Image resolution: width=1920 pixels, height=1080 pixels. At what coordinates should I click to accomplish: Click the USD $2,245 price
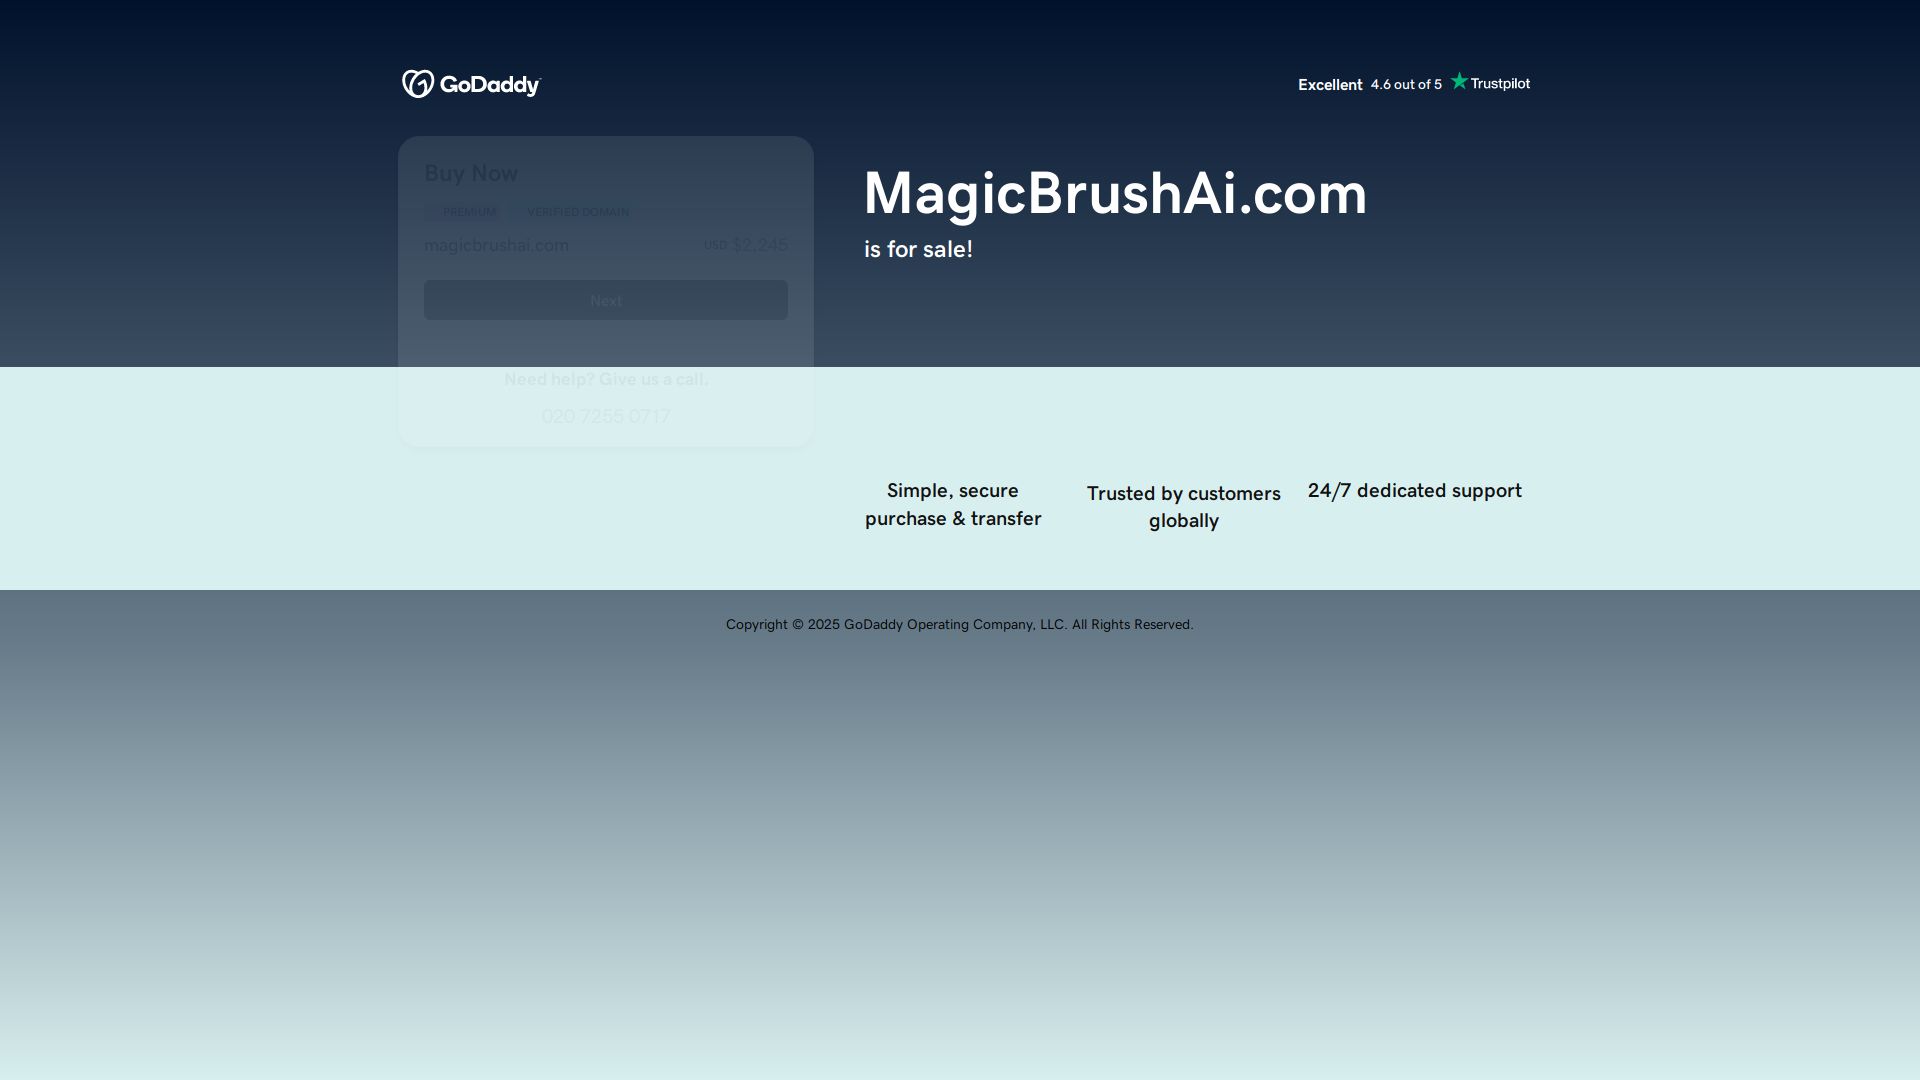tap(745, 245)
